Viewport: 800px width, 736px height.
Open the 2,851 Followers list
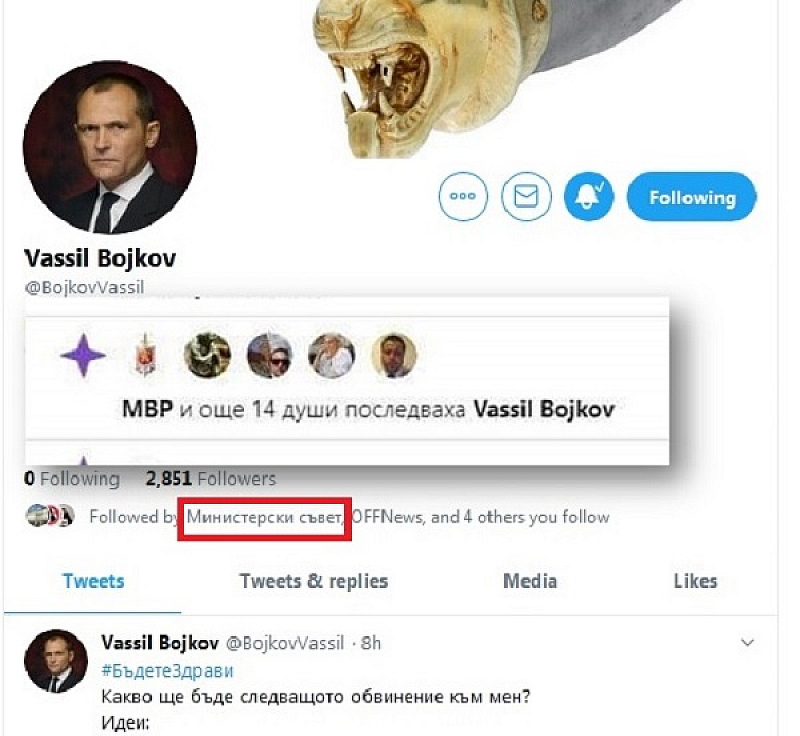point(211,479)
